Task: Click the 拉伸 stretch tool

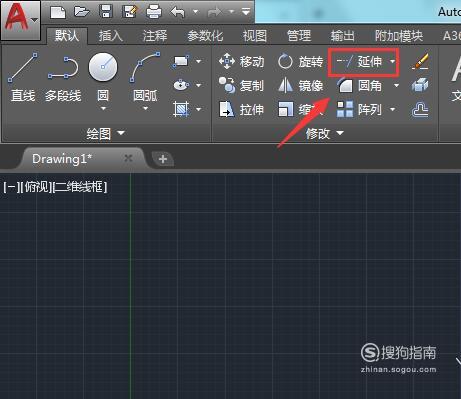Action: coord(241,109)
